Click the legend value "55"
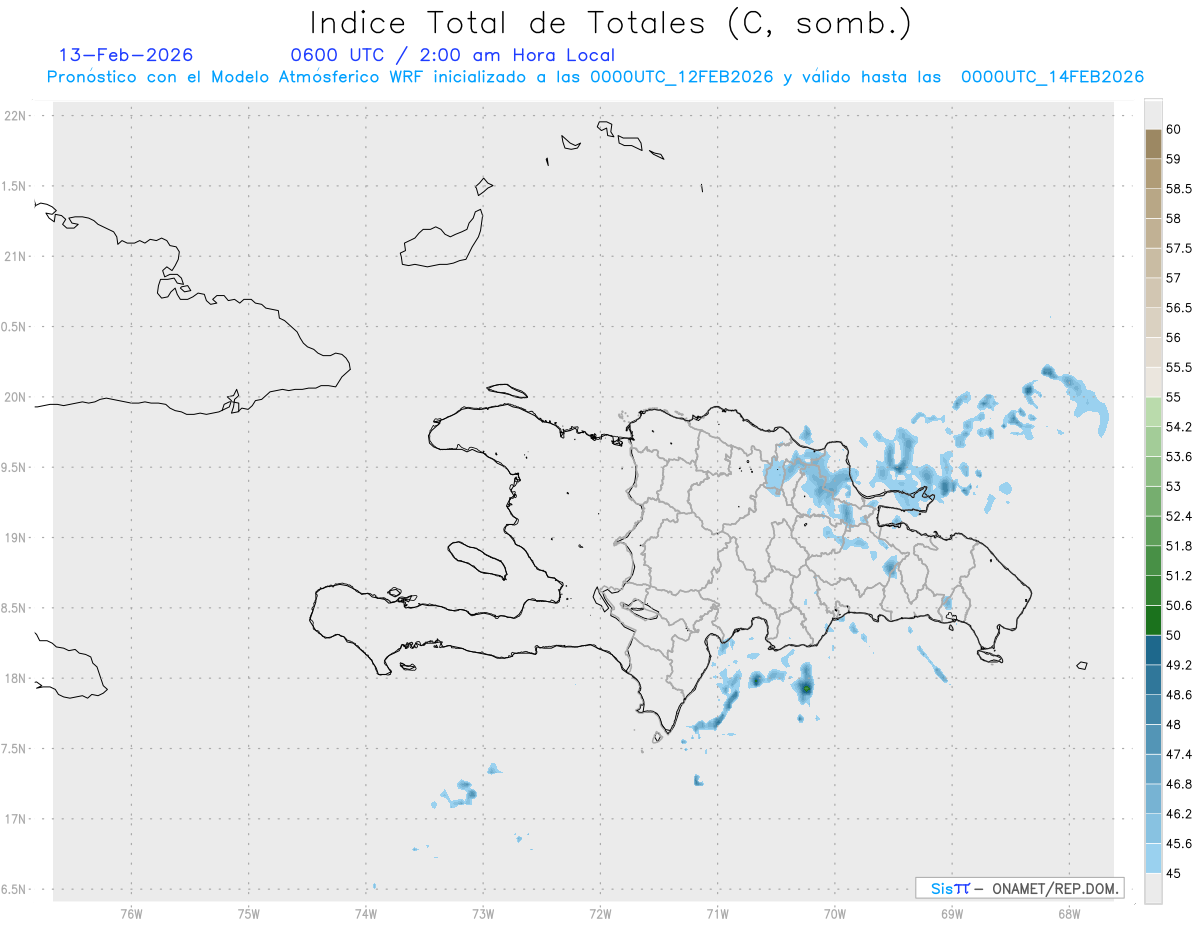 click(1173, 397)
